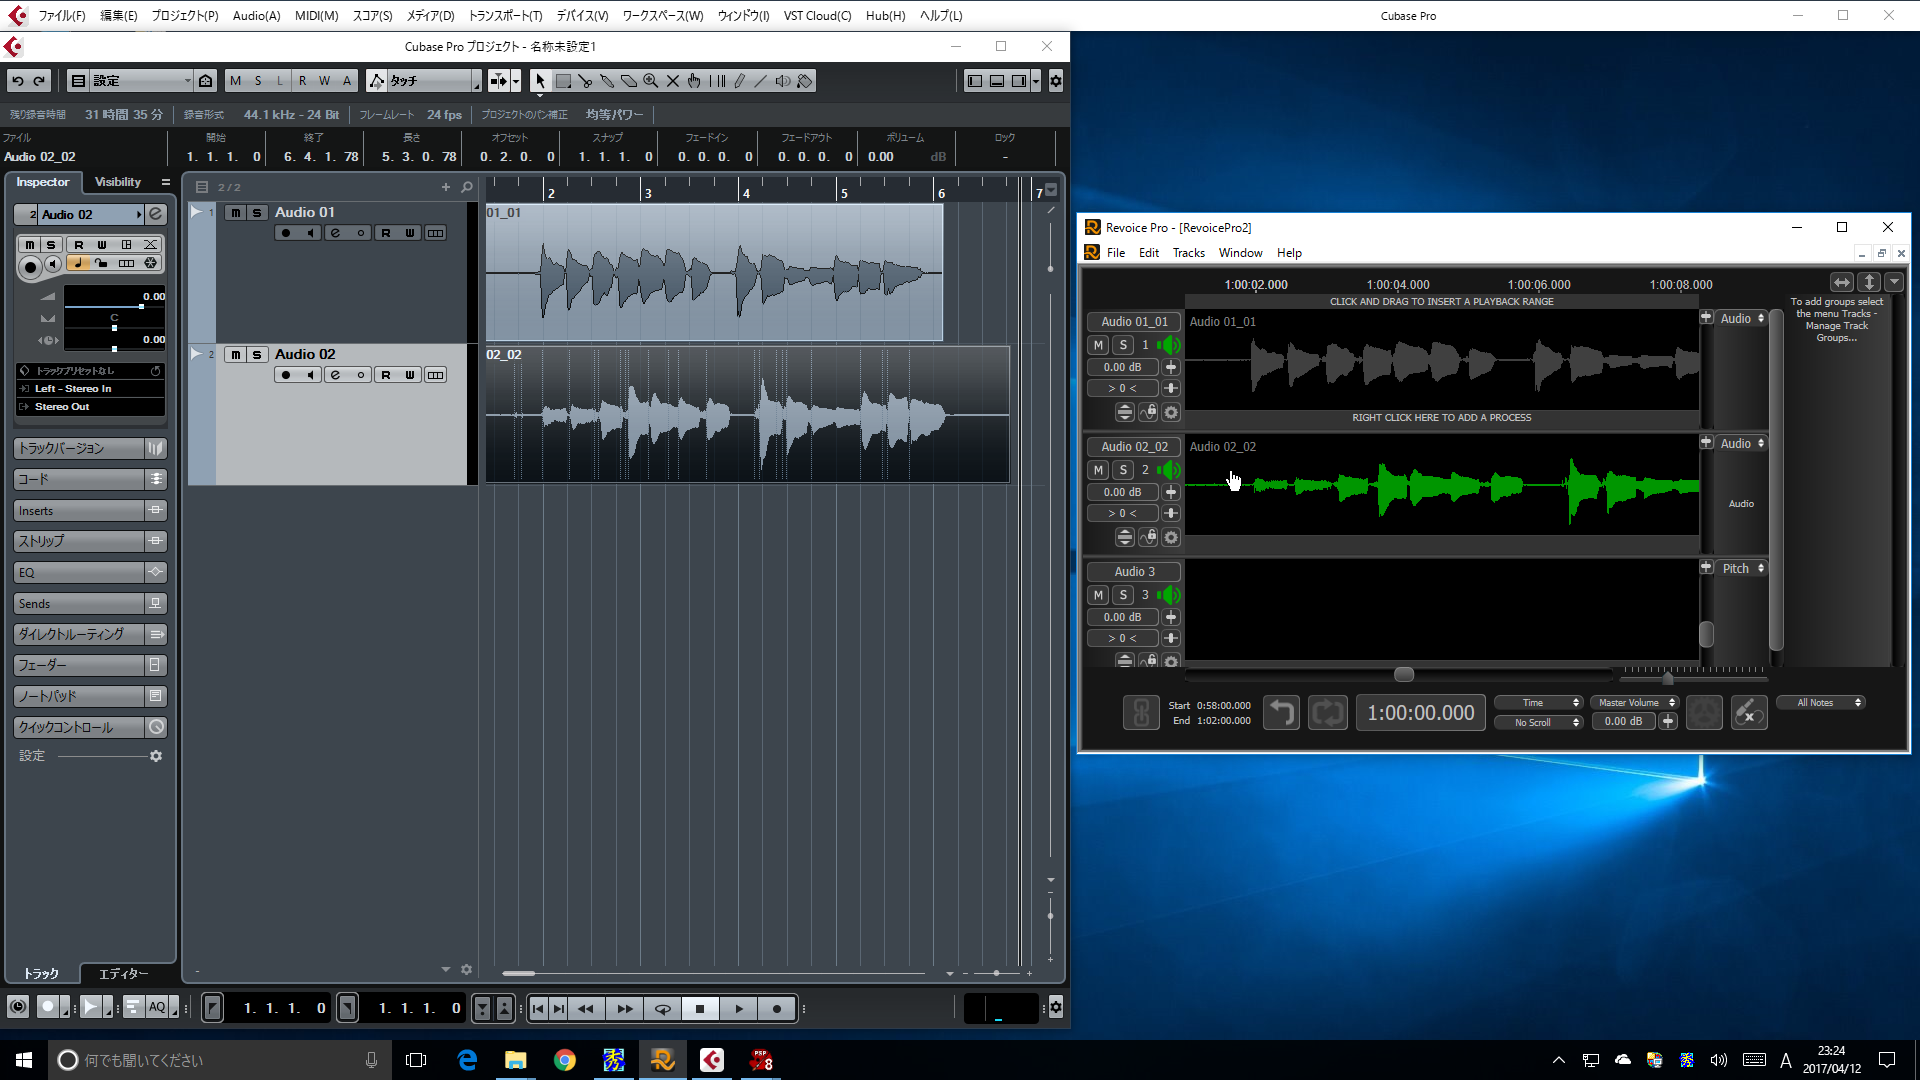Viewport: 1920px width, 1080px height.
Task: Select the Split (scissors) tool in the Cubase toolbar
Action: click(585, 81)
